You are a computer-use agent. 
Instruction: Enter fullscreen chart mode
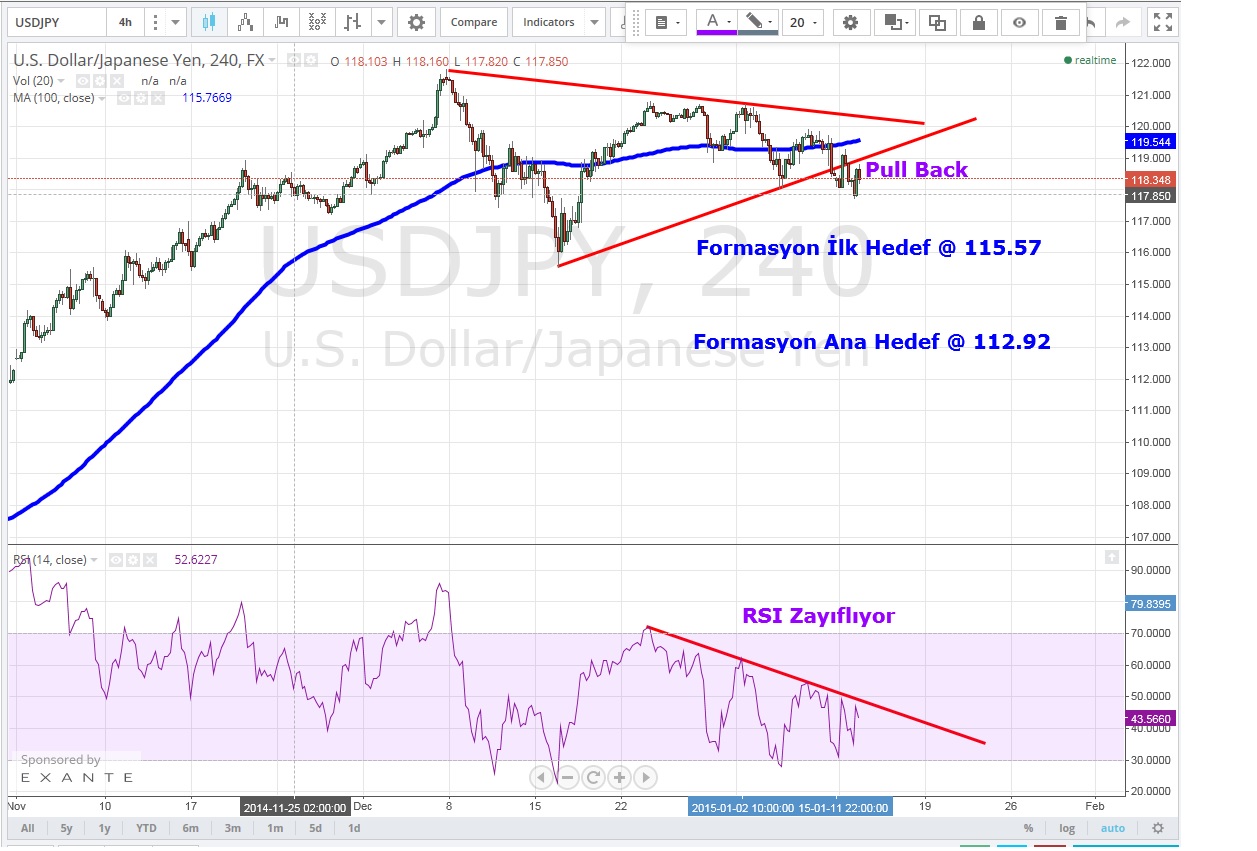tap(1161, 22)
